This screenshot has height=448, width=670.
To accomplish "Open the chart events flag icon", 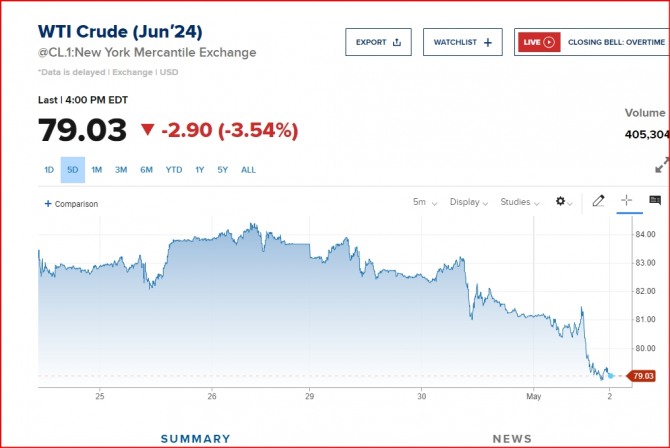I will click(655, 201).
